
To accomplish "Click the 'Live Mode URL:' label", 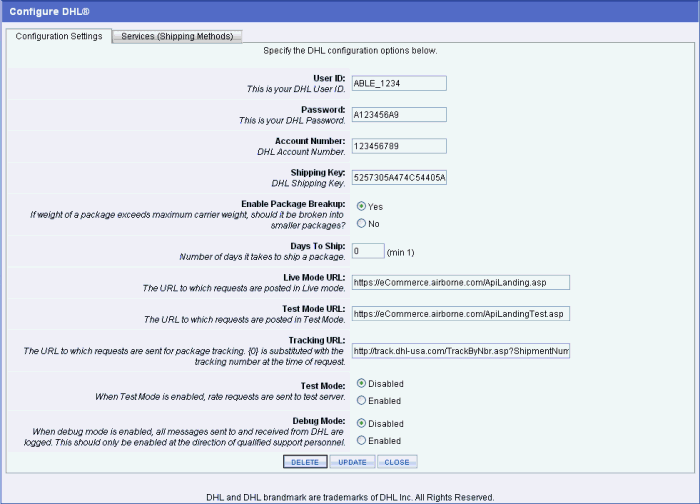I will click(x=314, y=278).
